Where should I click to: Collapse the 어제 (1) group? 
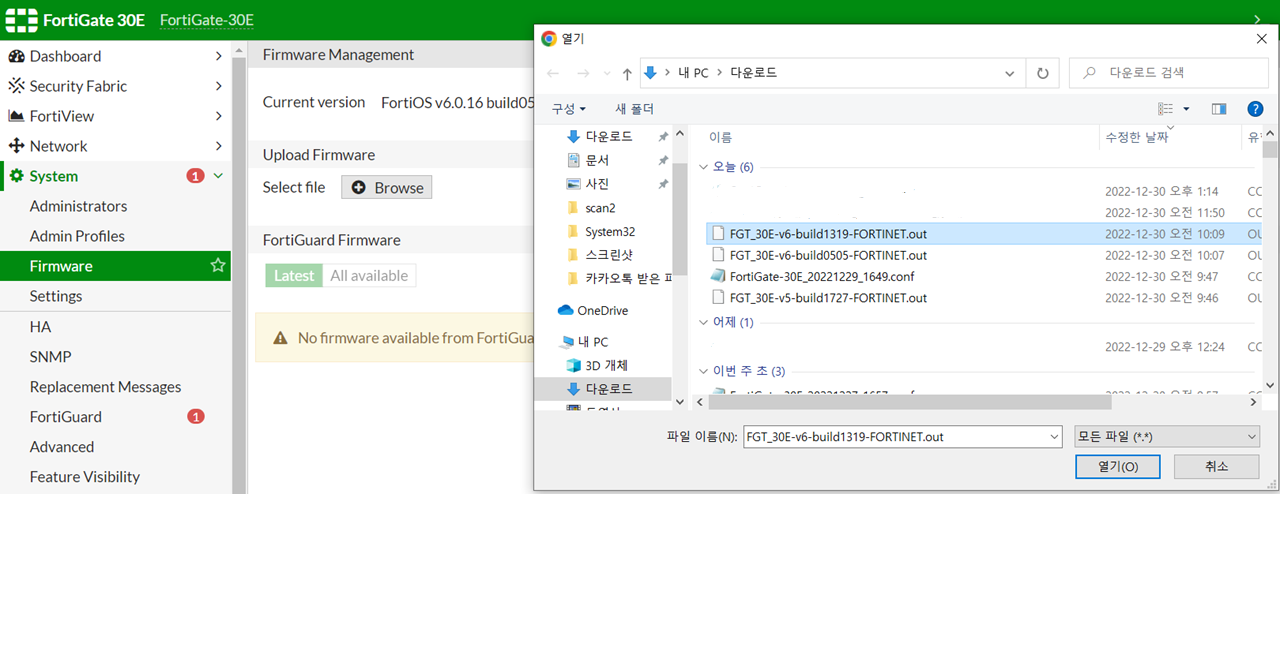click(703, 322)
